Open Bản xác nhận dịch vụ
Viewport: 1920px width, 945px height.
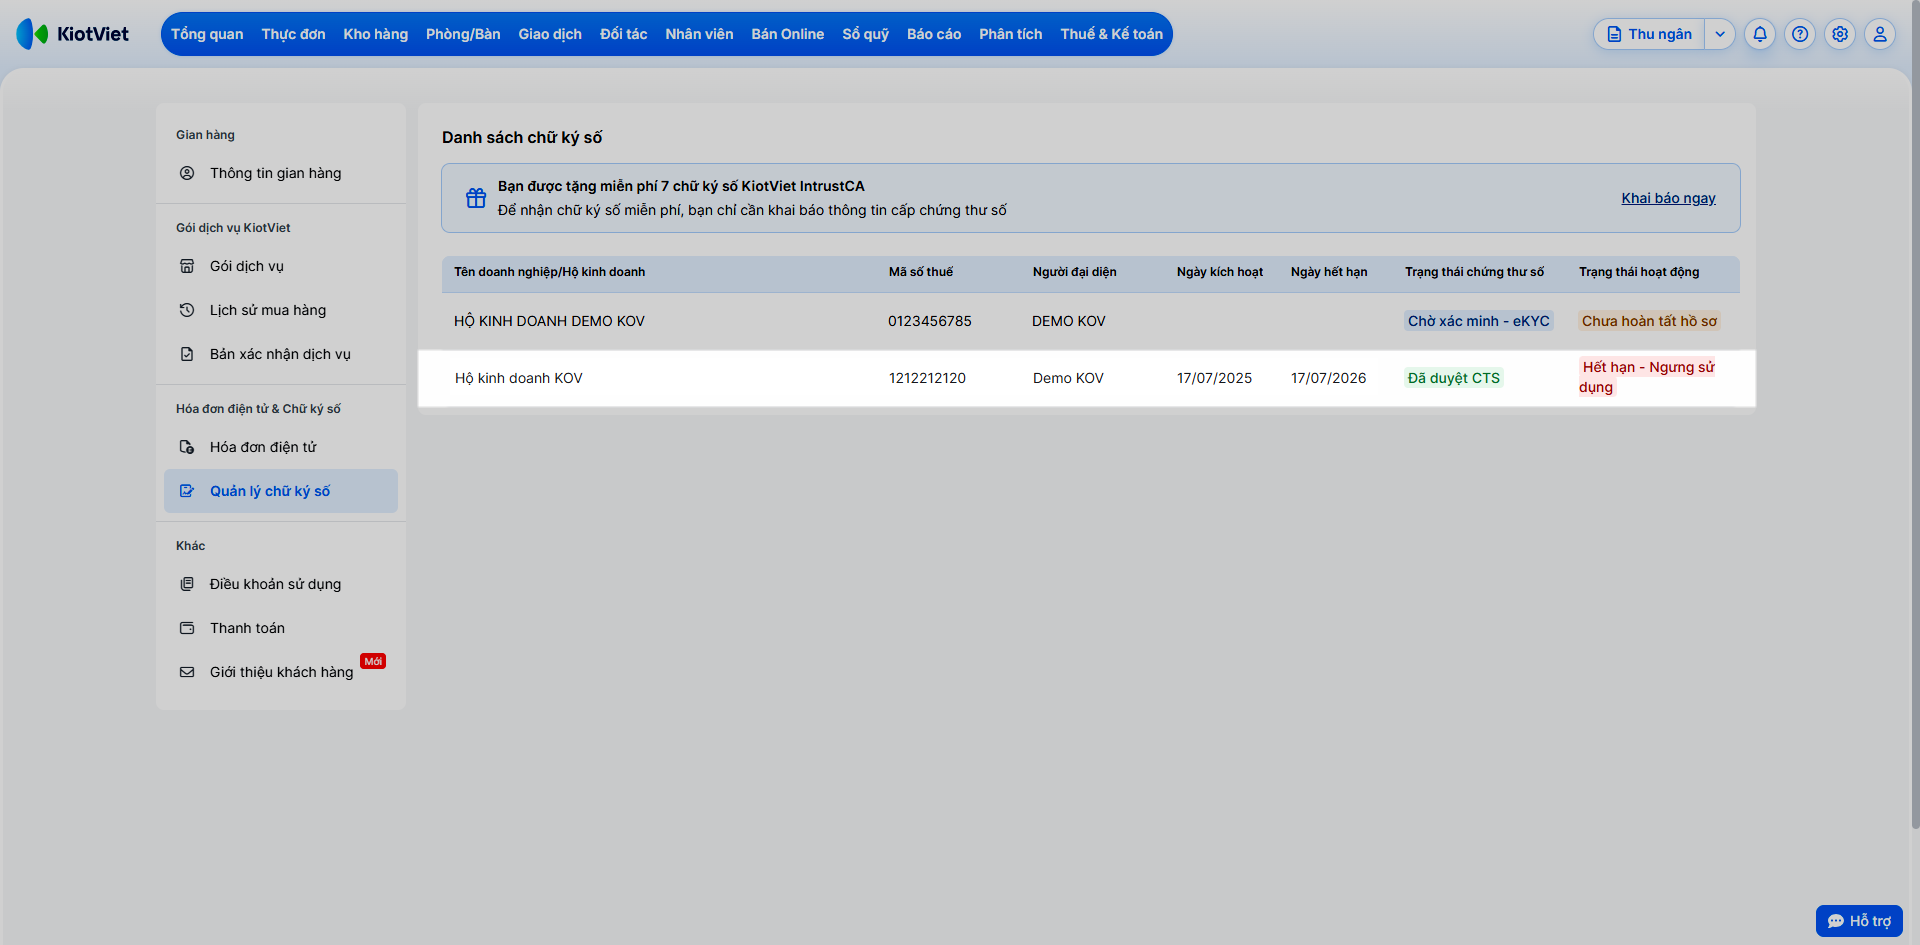280,354
